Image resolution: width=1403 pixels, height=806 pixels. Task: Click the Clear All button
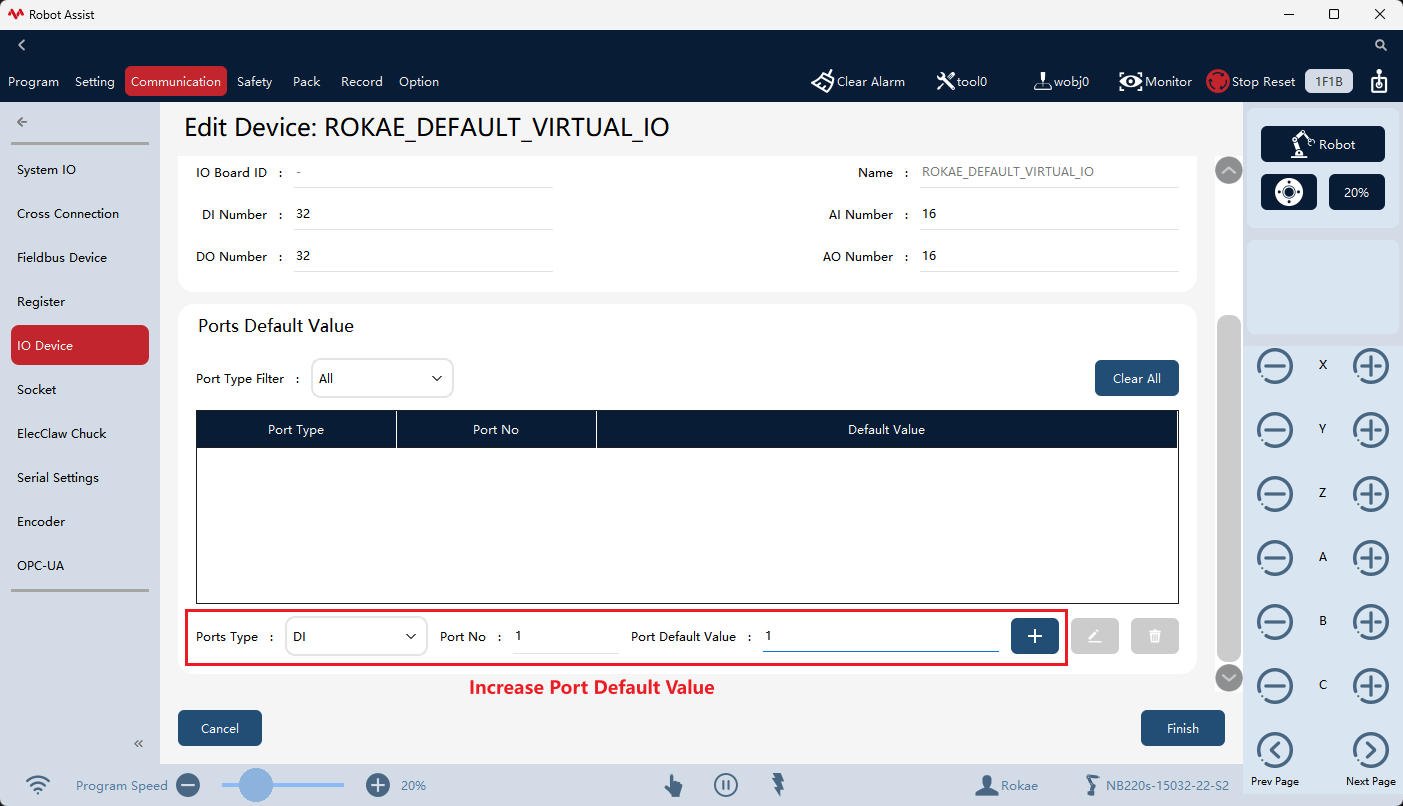[1137, 378]
